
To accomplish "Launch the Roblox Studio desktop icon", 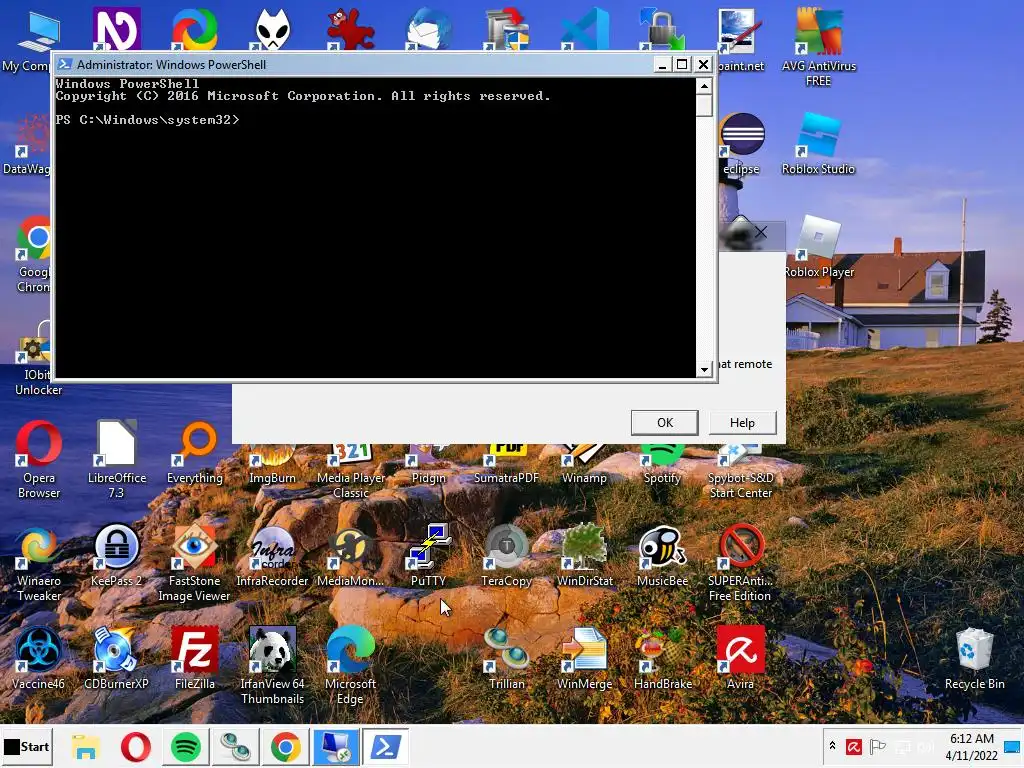I will (818, 144).
